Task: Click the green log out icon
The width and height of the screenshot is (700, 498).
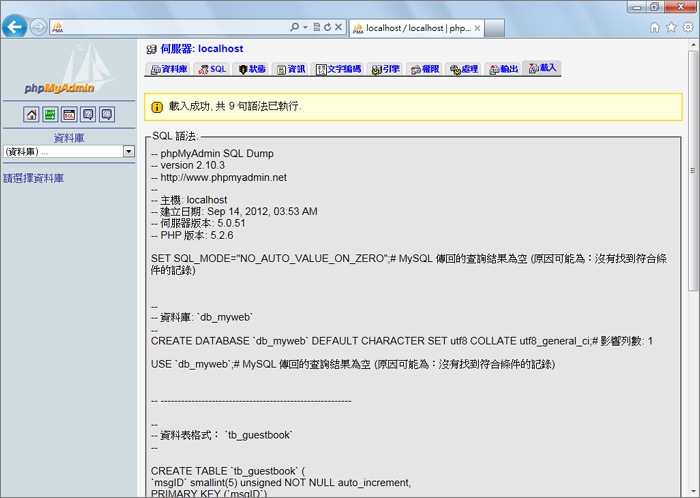Action: coord(50,115)
